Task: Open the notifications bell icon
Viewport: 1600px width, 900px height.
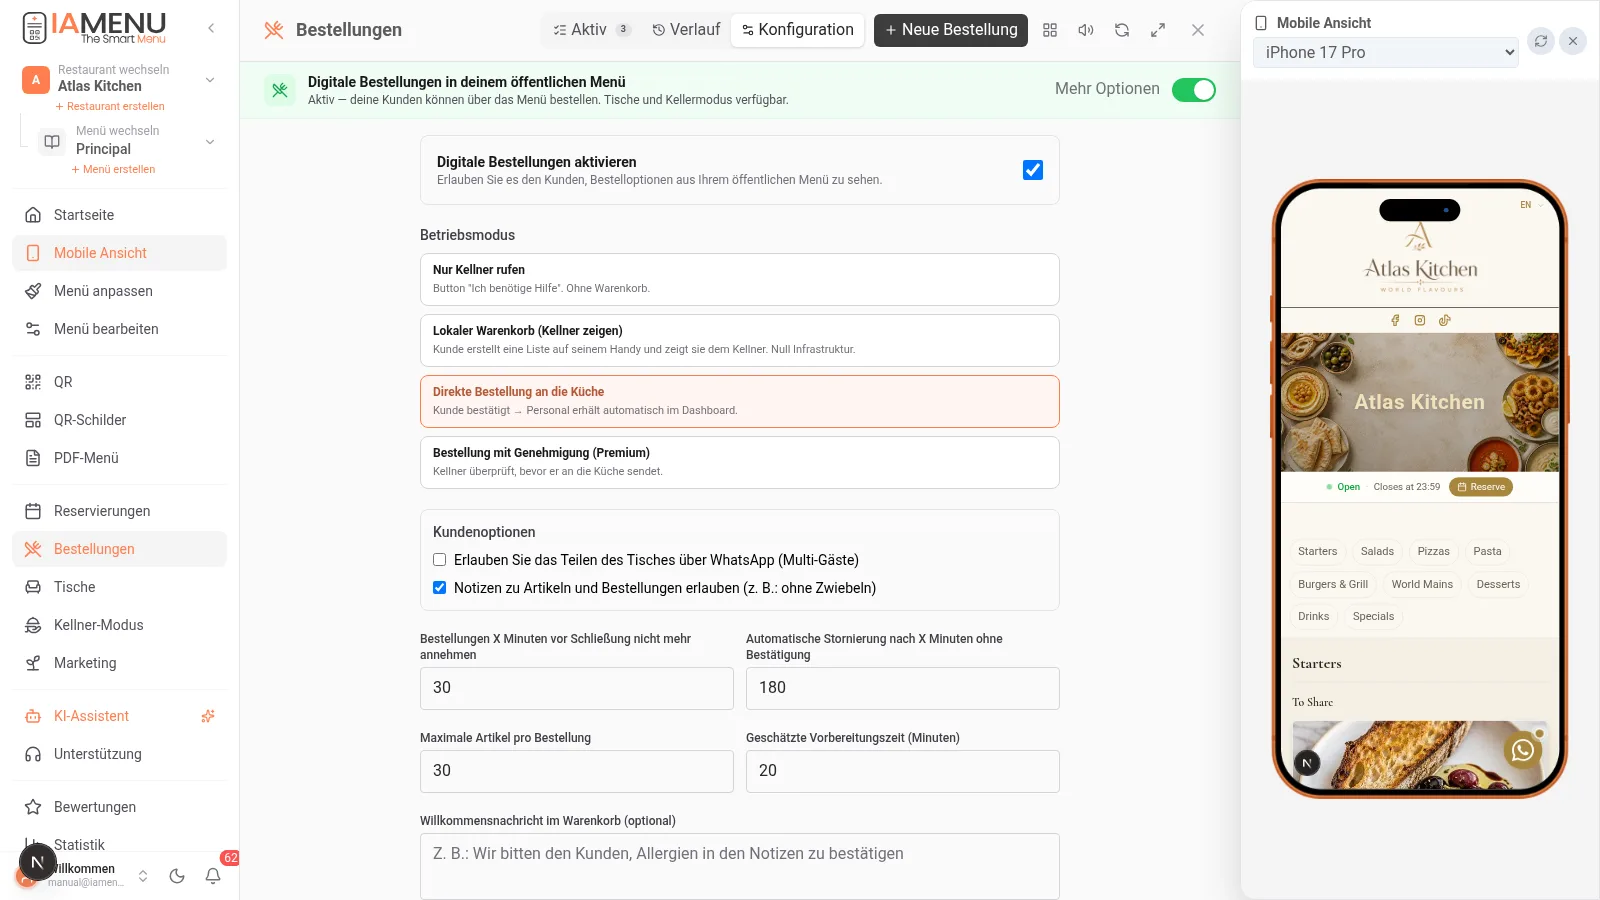Action: [x=213, y=876]
